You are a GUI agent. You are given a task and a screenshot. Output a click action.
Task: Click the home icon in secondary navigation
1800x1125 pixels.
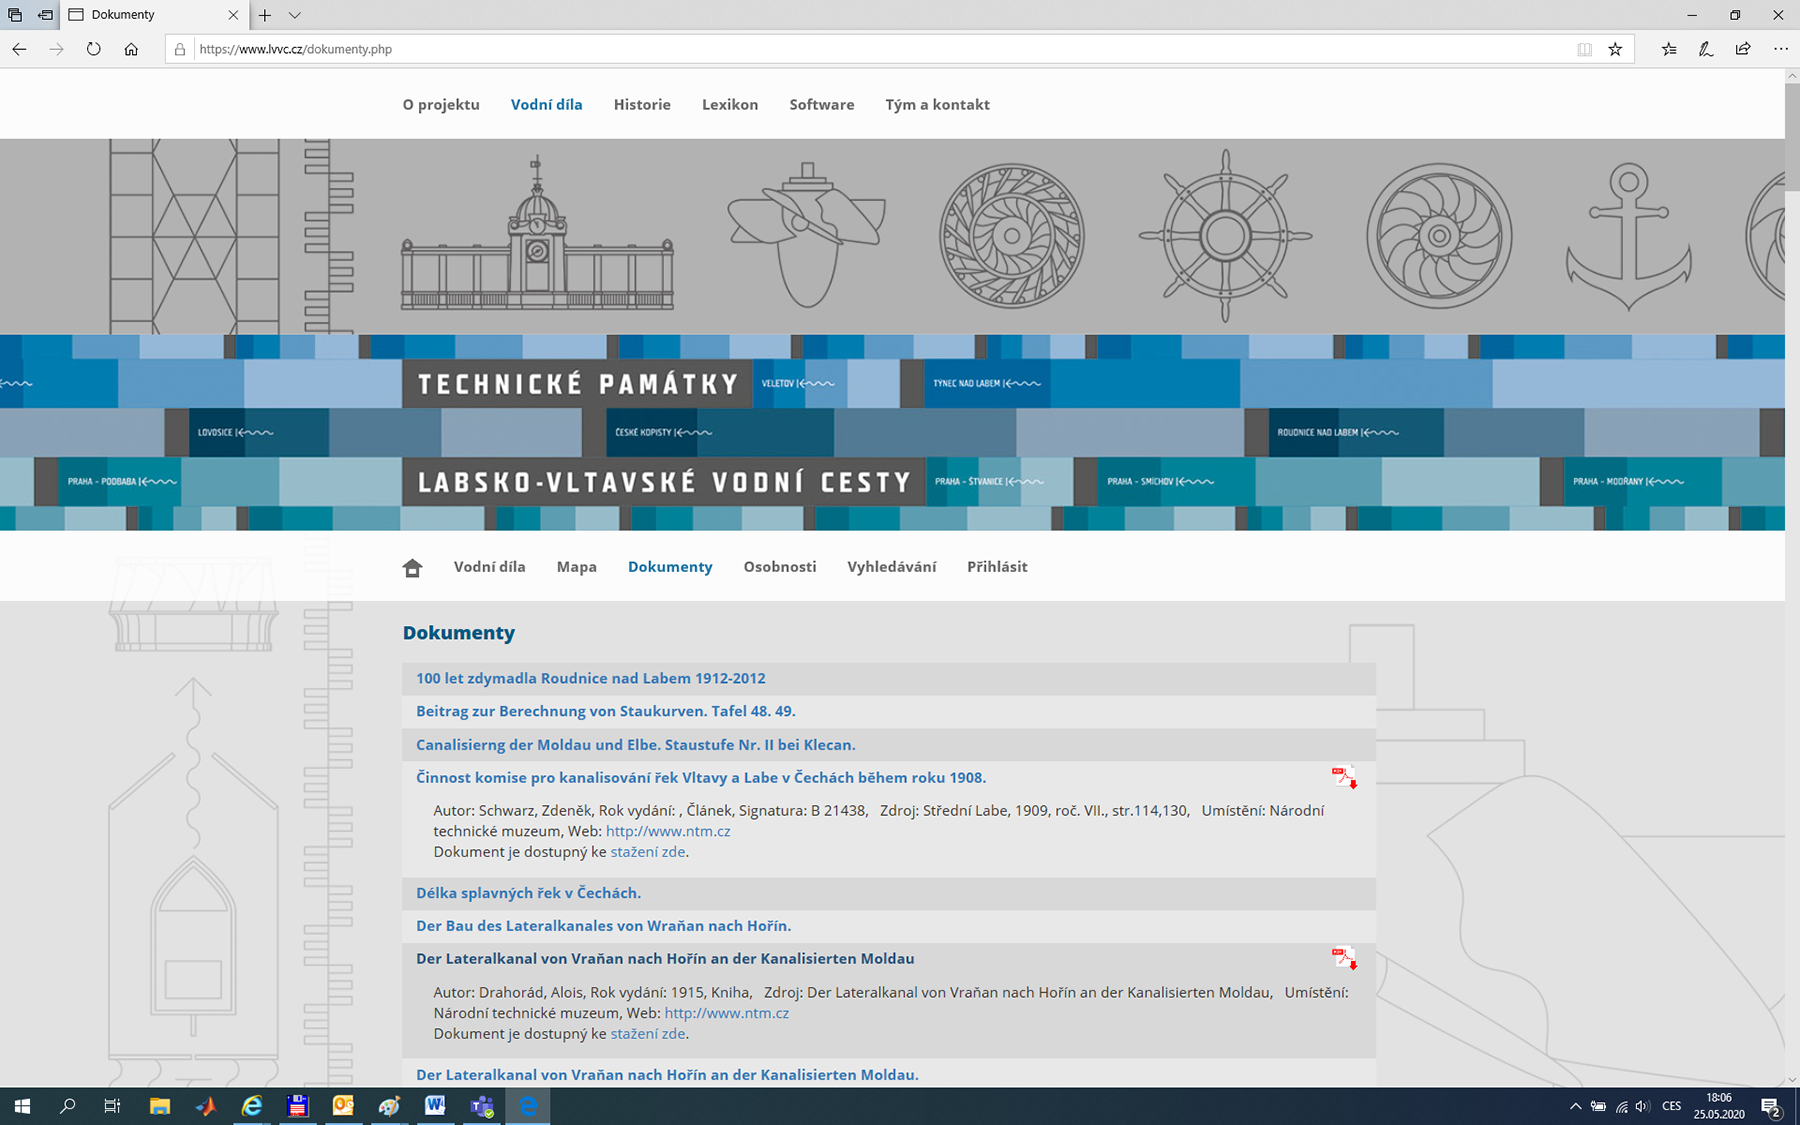tap(412, 568)
